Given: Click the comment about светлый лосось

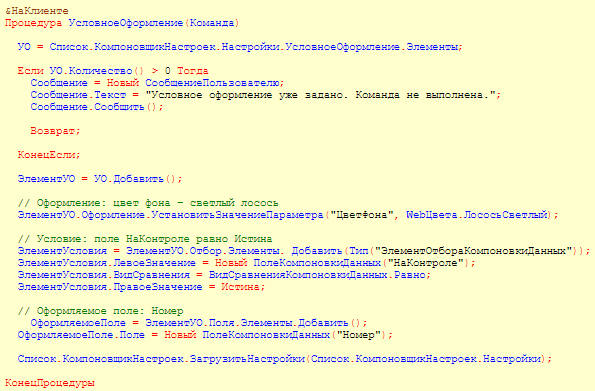Looking at the screenshot, I should 148,203.
